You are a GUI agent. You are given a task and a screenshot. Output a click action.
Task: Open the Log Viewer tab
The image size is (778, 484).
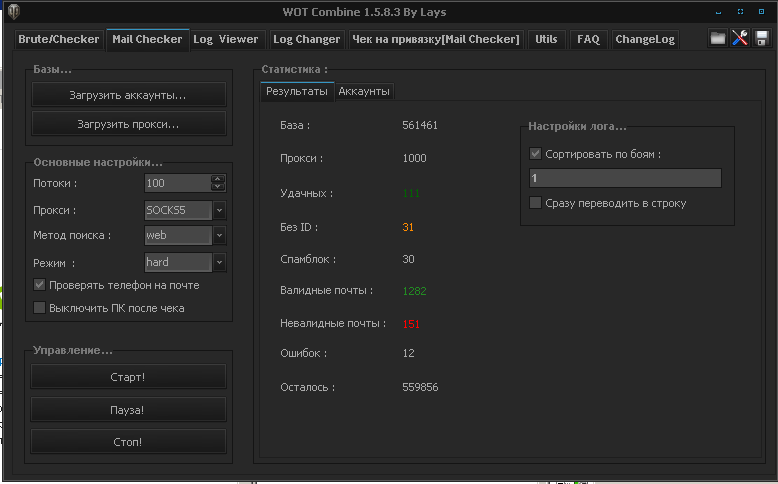(x=226, y=39)
